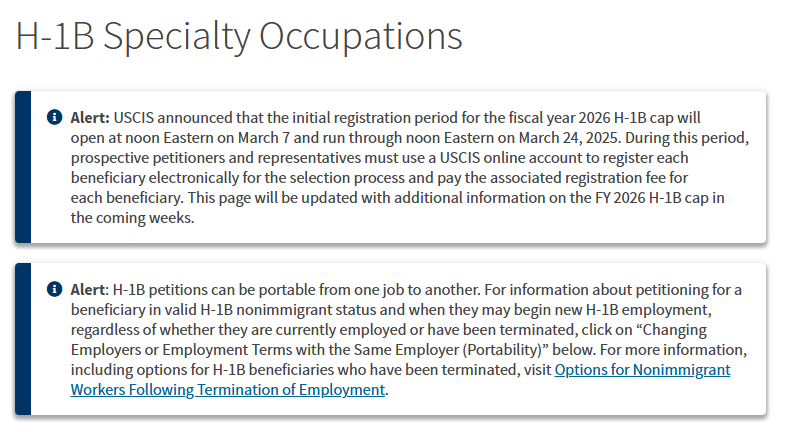The width and height of the screenshot is (791, 432).
Task: Click the 'registration fee' phrase in the first alert
Action: [615, 178]
